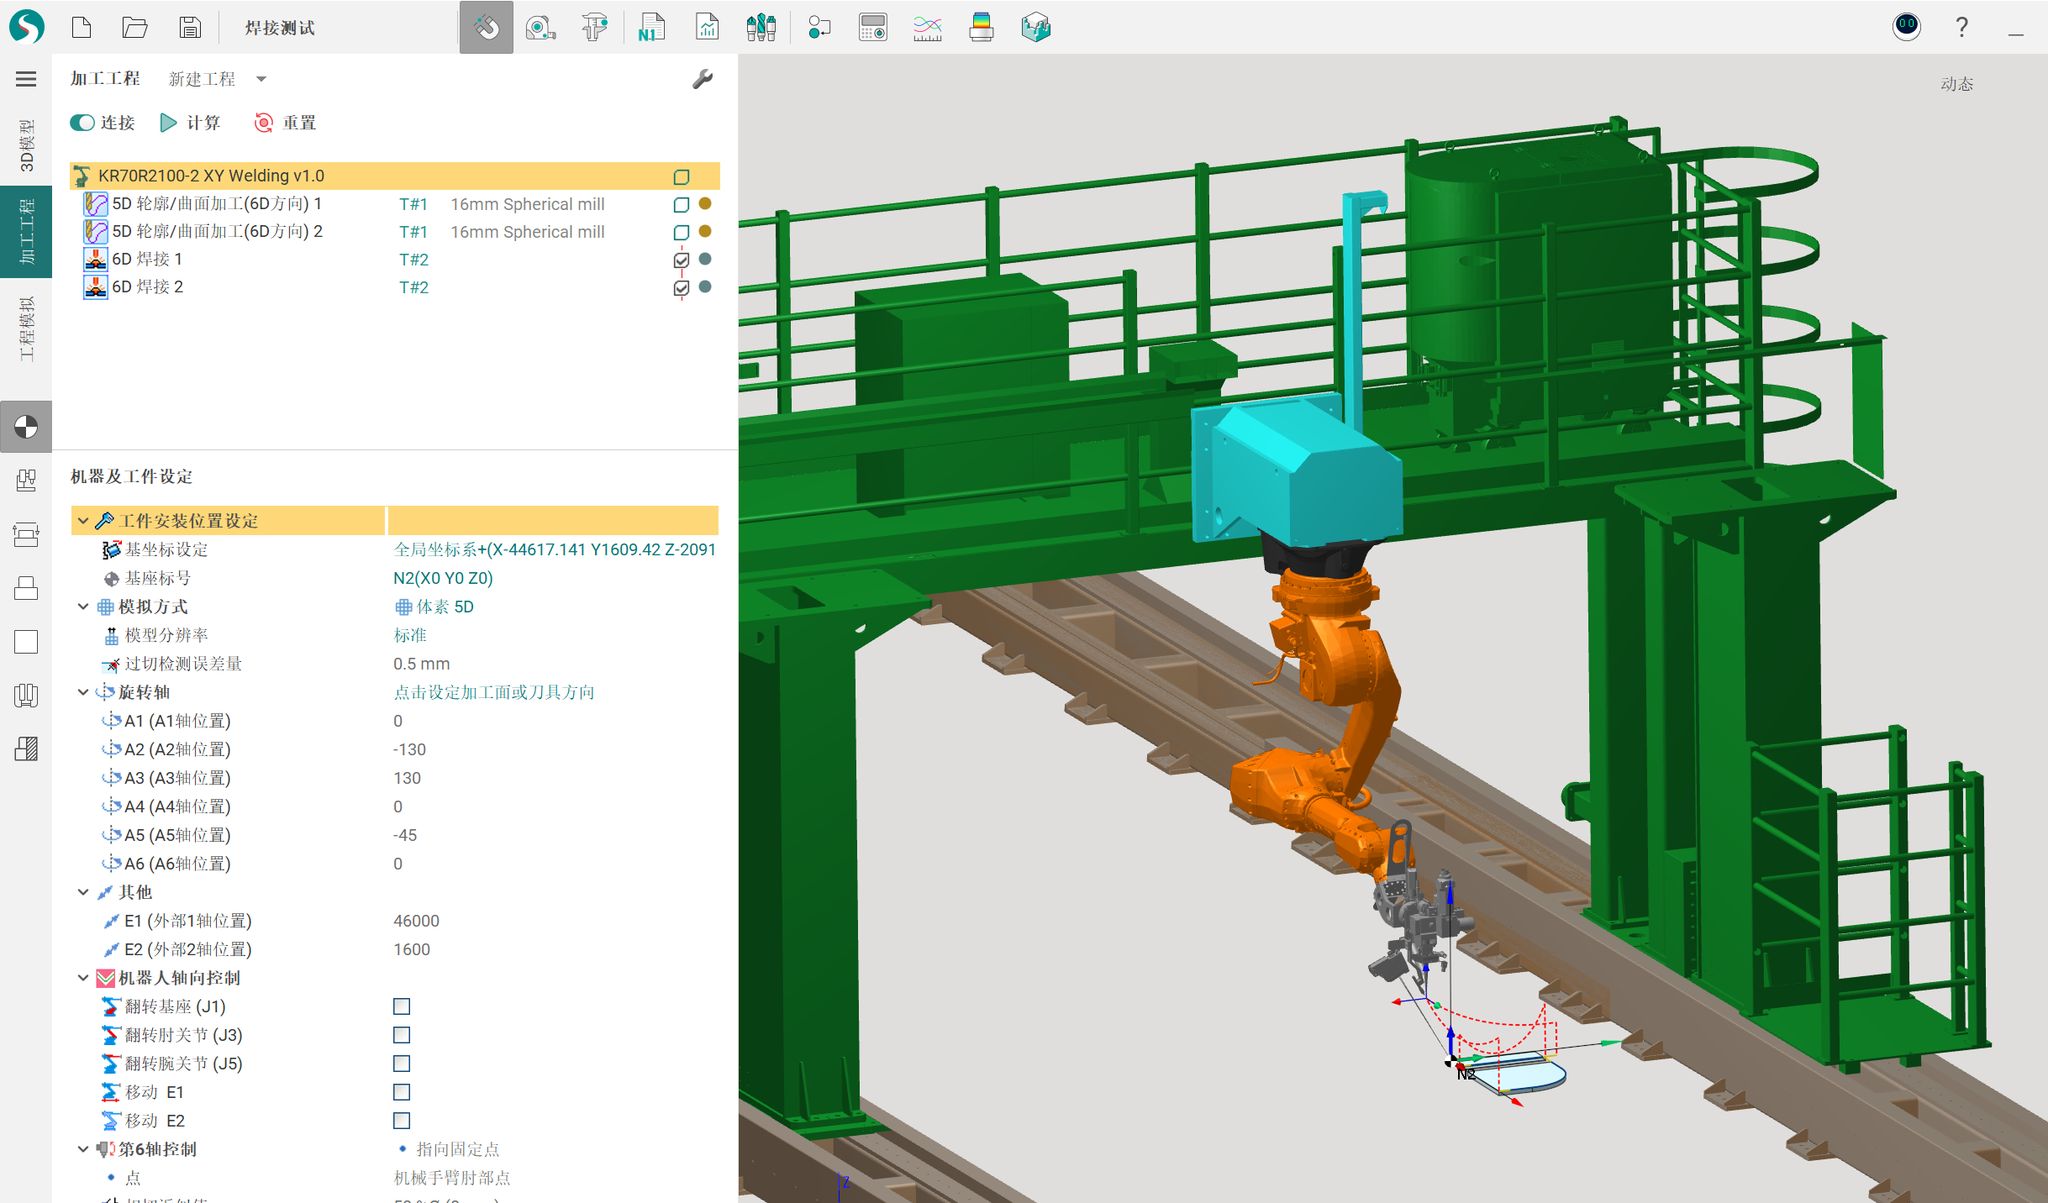Open the 新建工程 dropdown arrow

261,79
